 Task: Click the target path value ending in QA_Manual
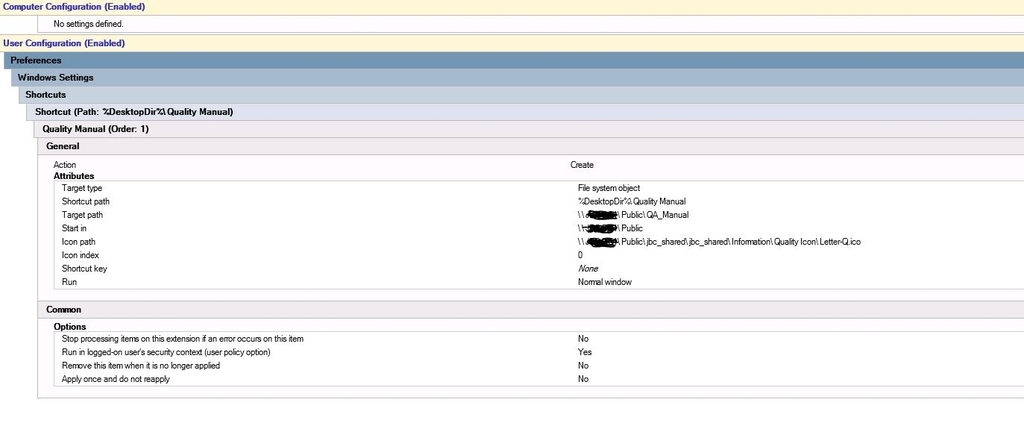tap(633, 215)
